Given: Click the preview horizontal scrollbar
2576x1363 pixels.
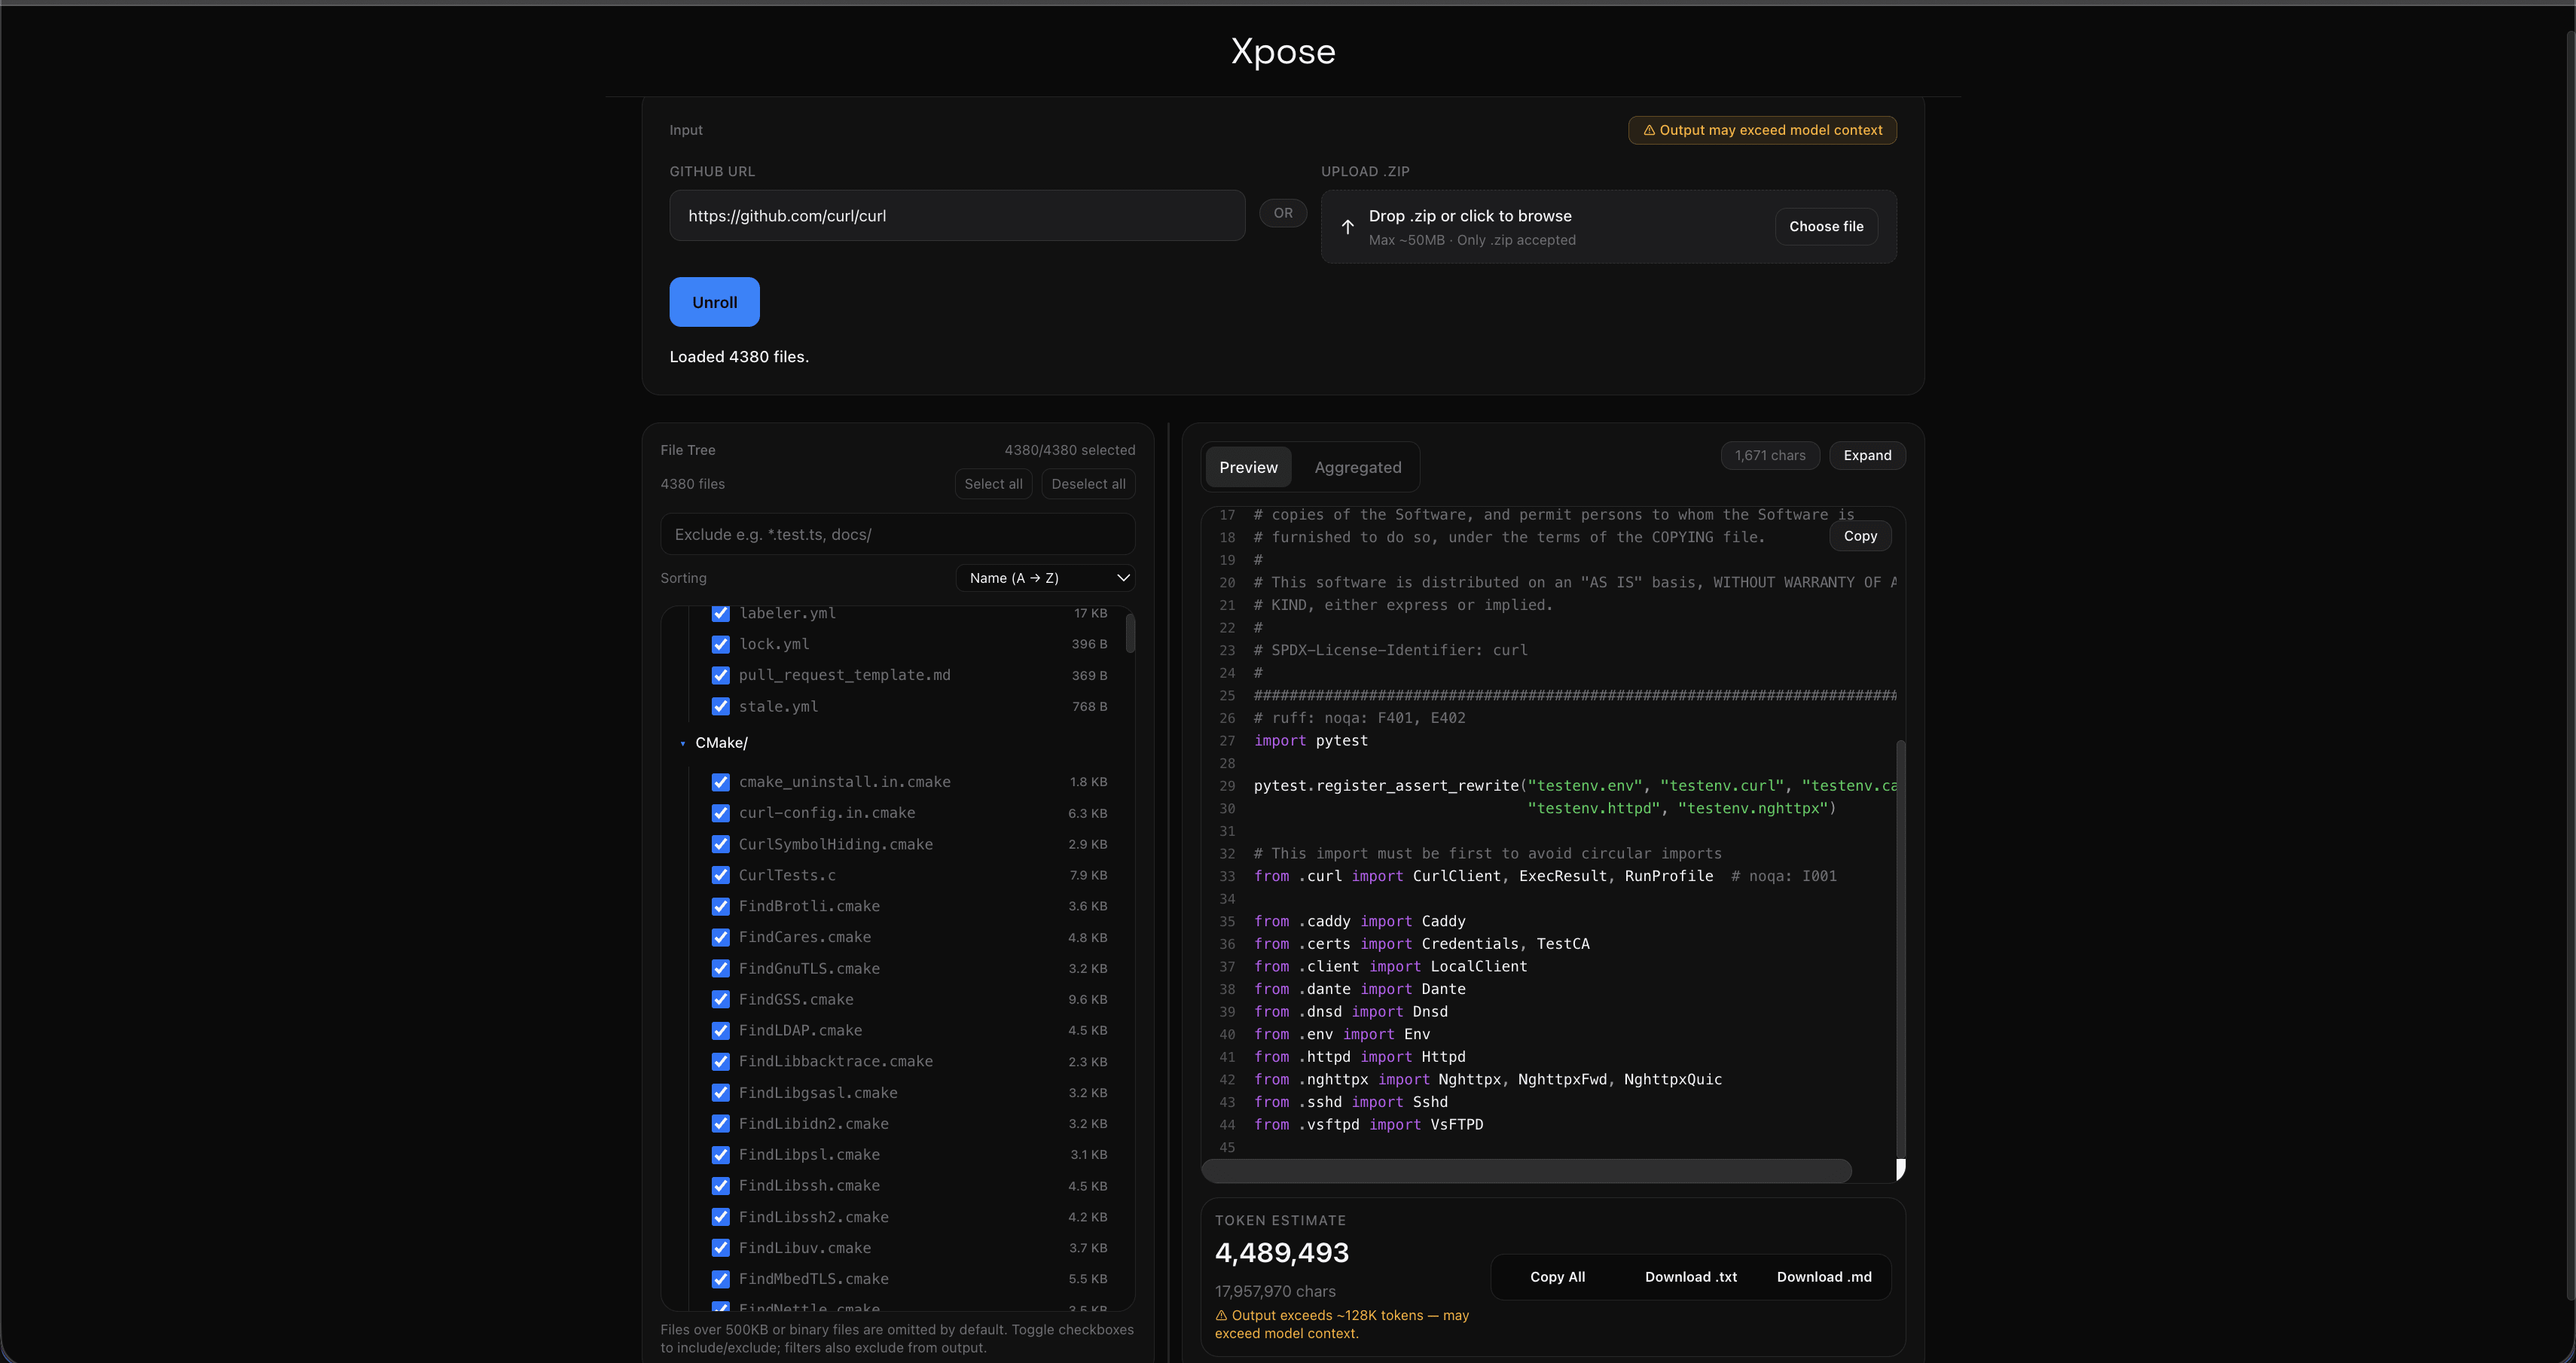Looking at the screenshot, I should coord(1526,1171).
